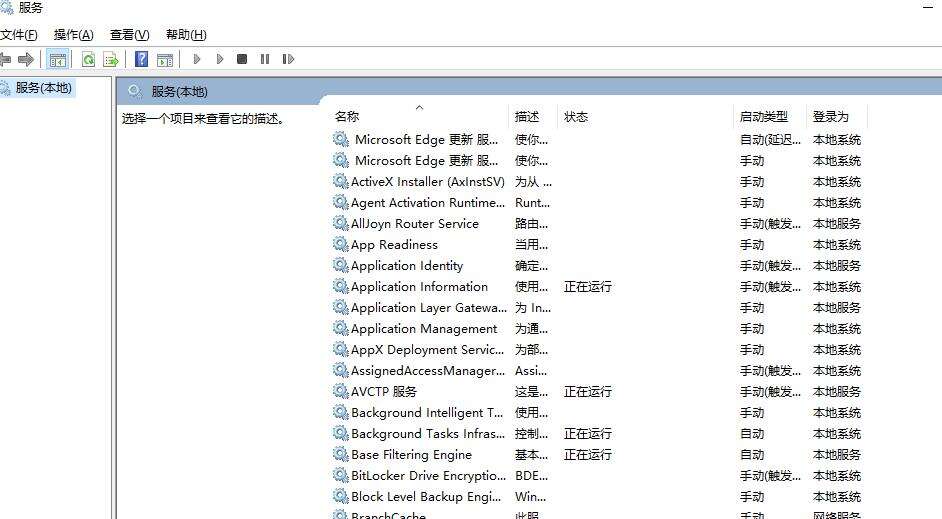Select BitLocker Drive Encryption service name
942x519 pixels.
click(x=428, y=476)
